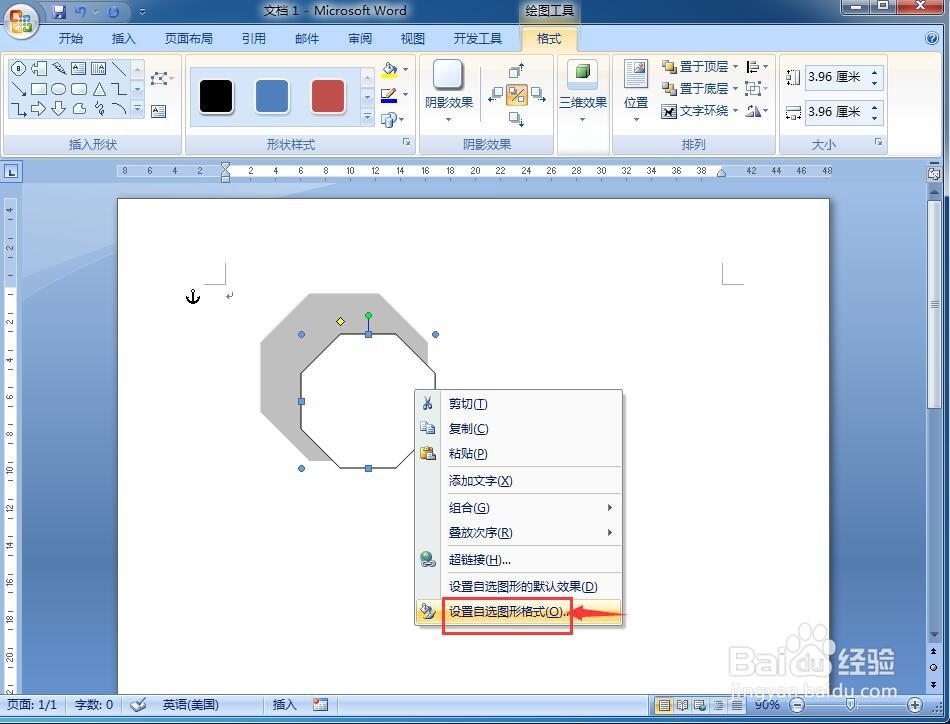This screenshot has width=950, height=724.
Task: Click the spelling check status icon
Action: tap(138, 705)
